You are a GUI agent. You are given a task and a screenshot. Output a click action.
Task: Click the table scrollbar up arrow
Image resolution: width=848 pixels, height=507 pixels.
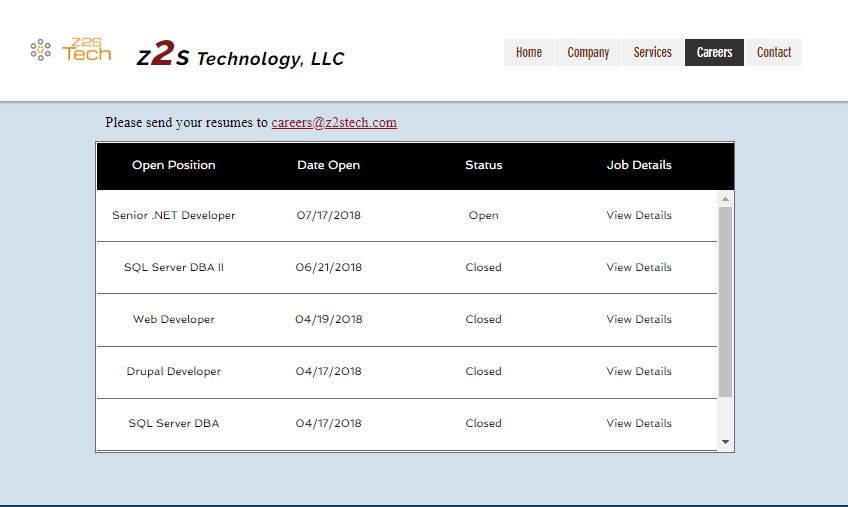(725, 199)
